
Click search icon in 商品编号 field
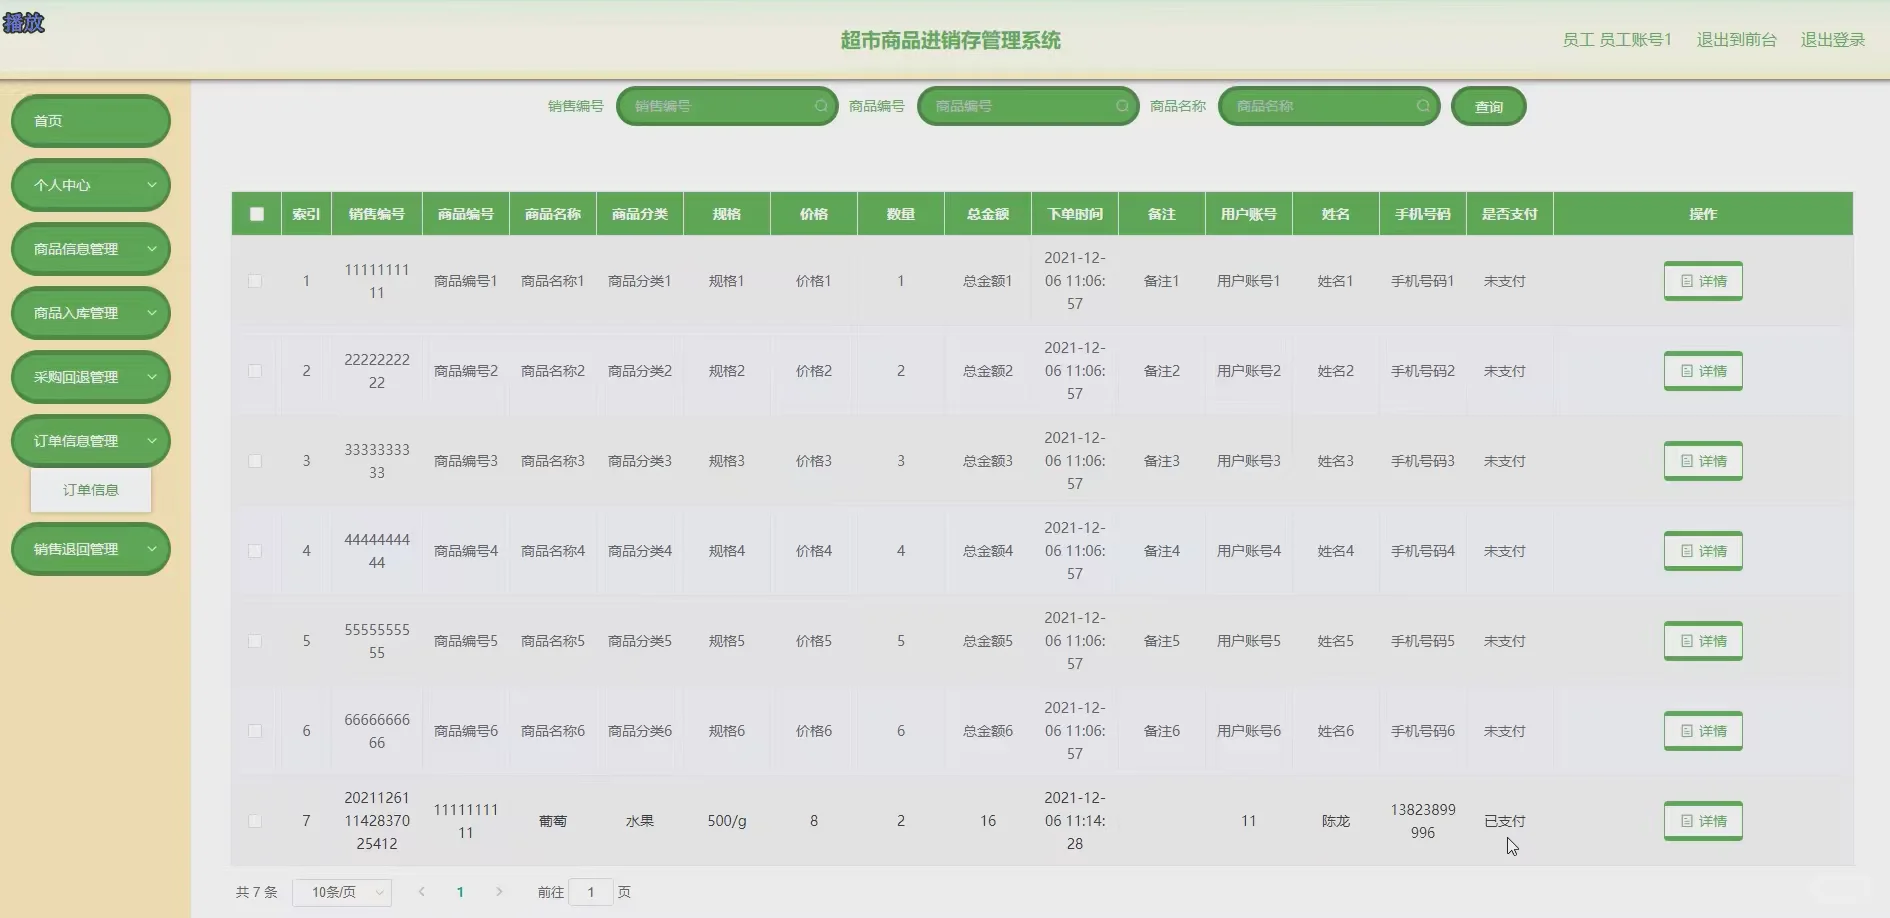[1122, 106]
